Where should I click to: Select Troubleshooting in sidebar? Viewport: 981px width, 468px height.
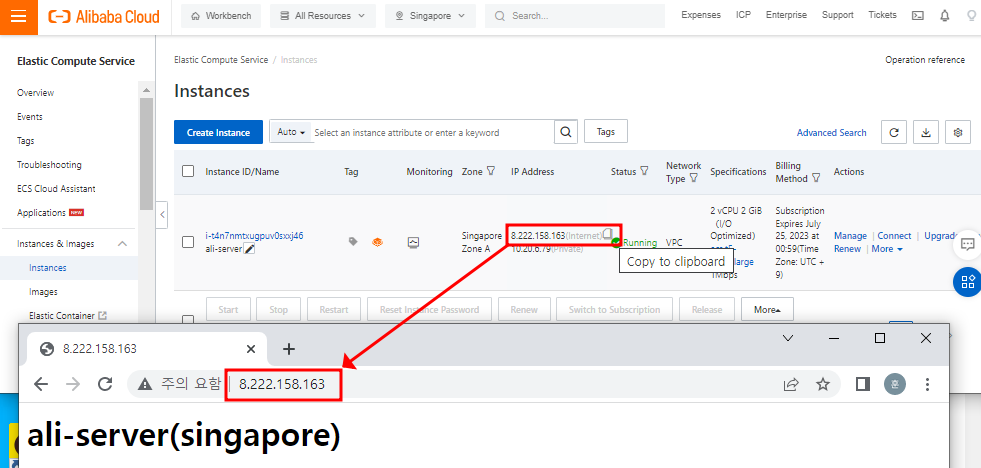(49, 165)
